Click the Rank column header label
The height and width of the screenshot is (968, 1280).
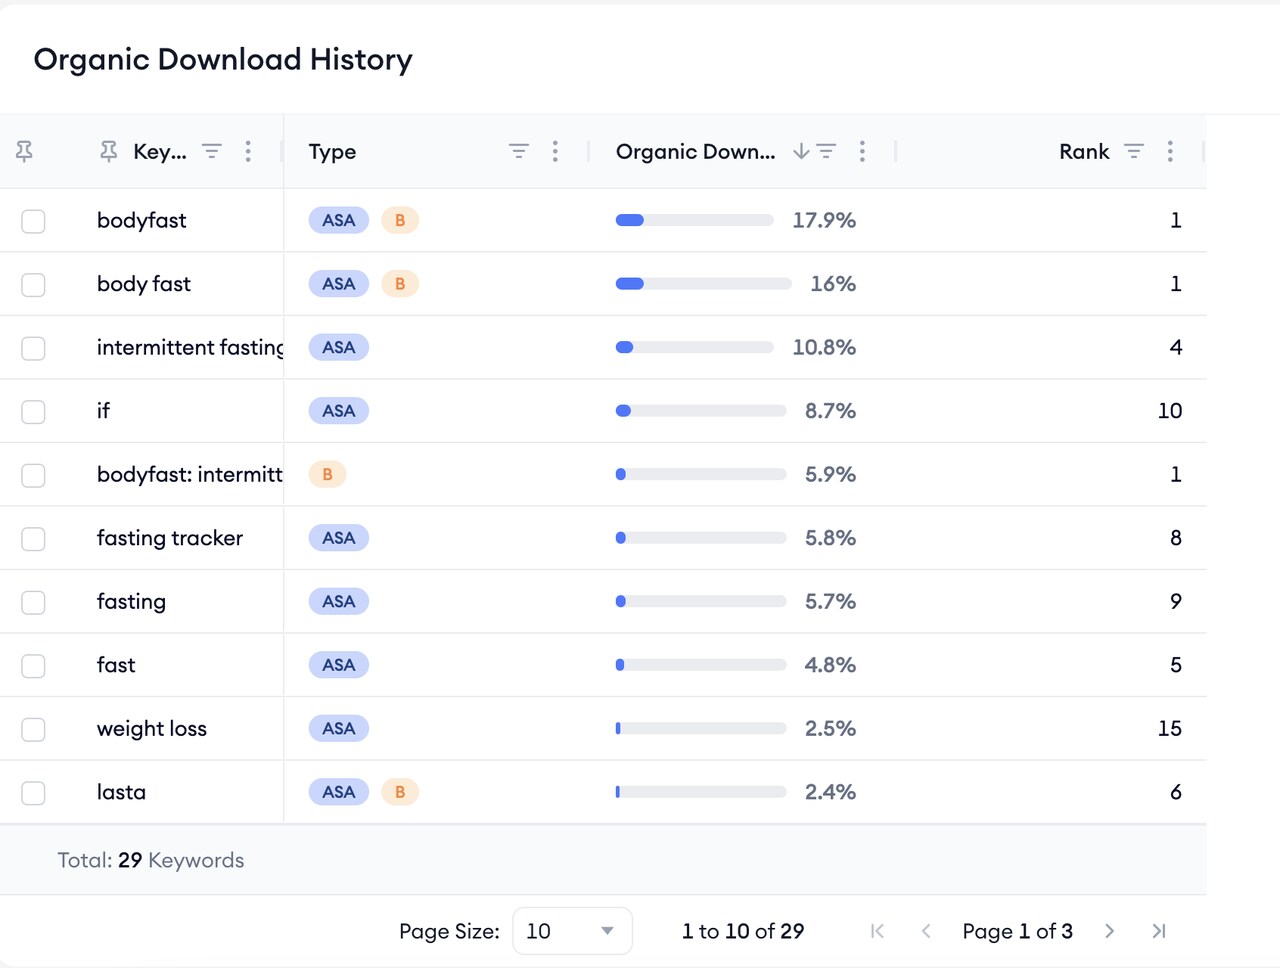tap(1084, 151)
